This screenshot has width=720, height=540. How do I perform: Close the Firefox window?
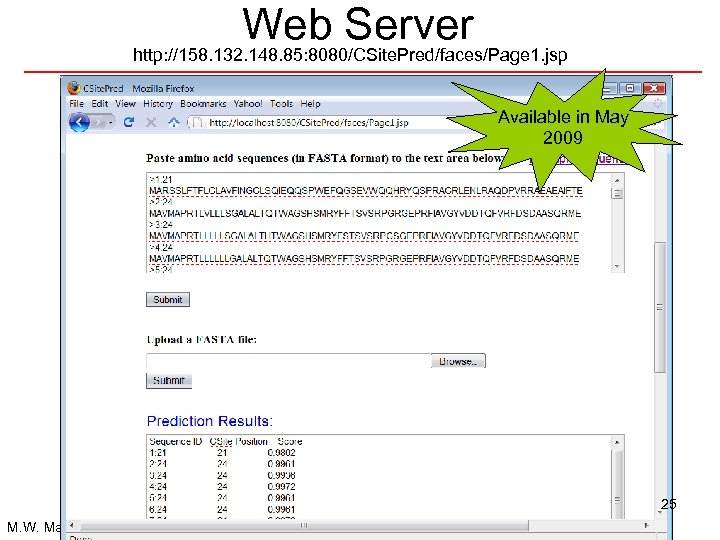pos(654,88)
